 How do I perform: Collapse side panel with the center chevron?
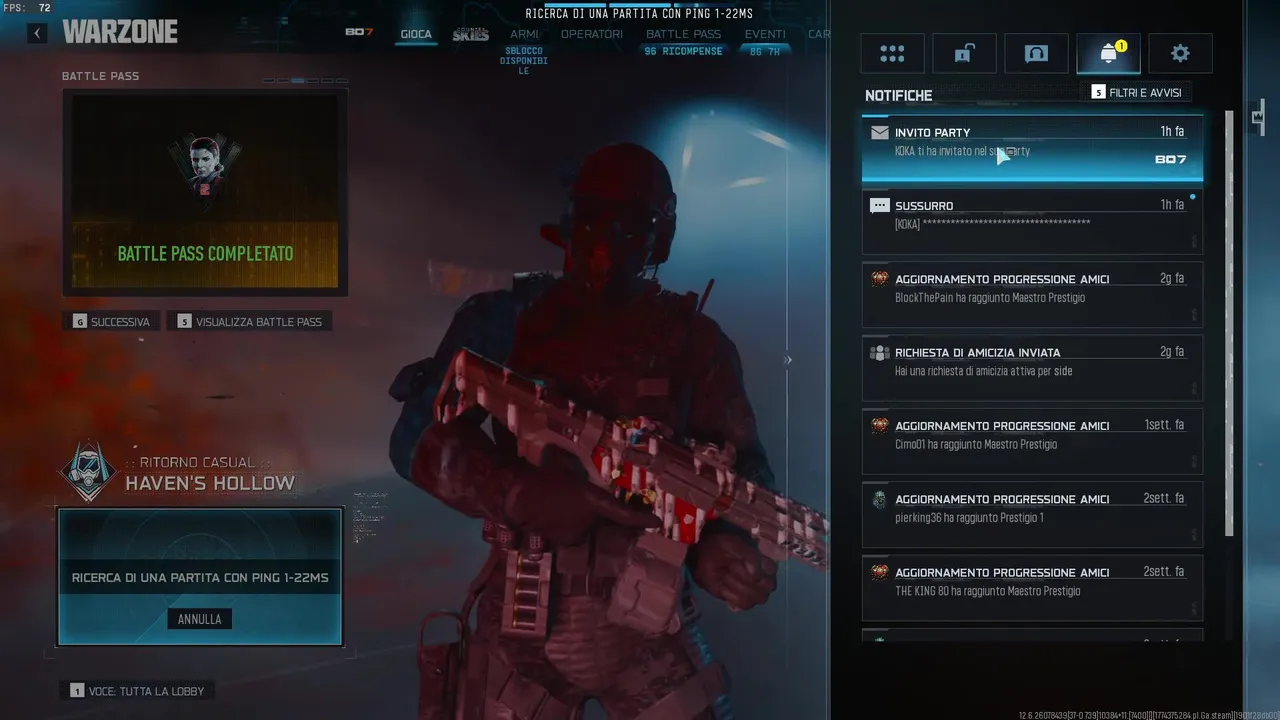click(x=788, y=360)
